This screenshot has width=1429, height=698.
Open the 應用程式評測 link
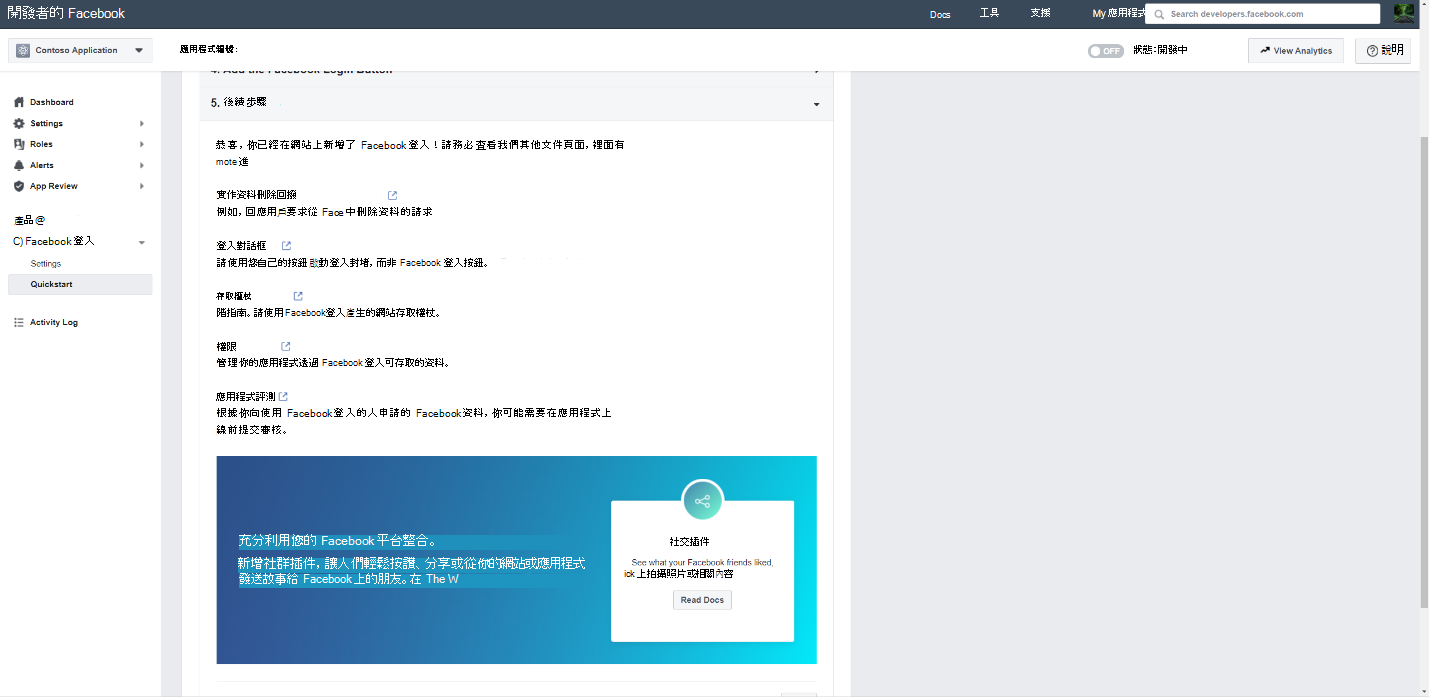(246, 397)
